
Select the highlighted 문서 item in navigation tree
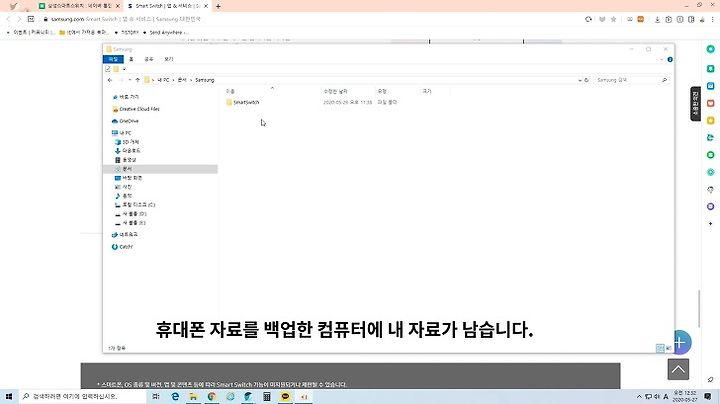pos(160,169)
